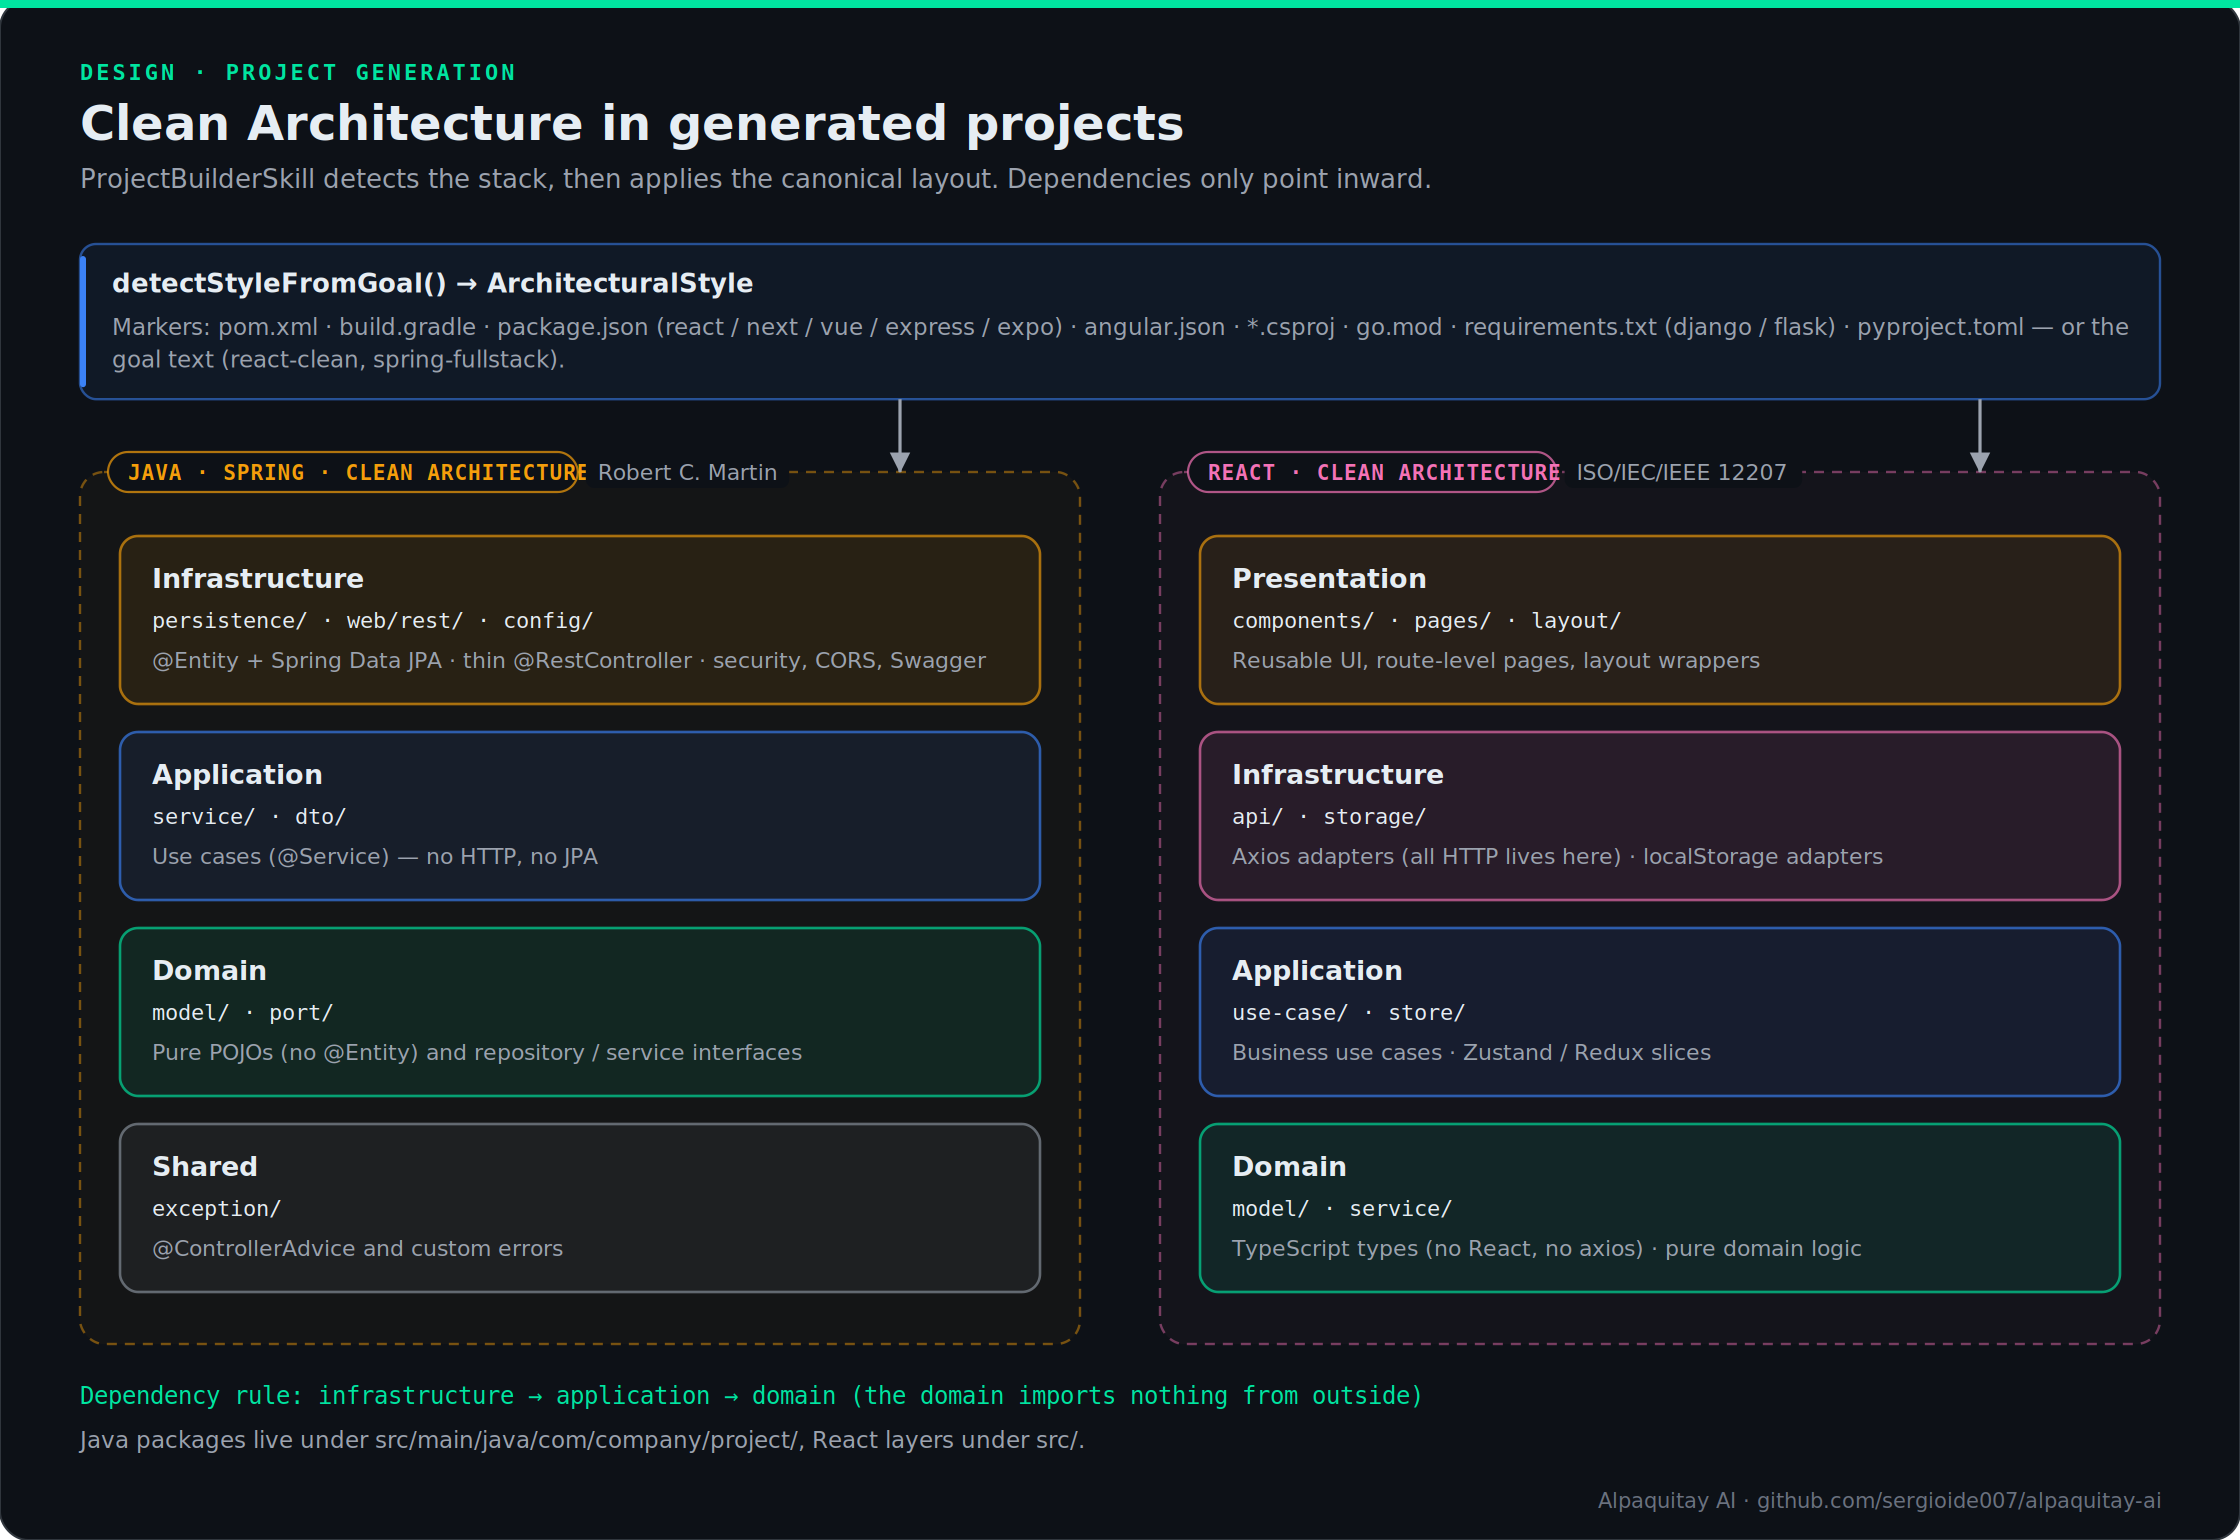Click '@ControllerAdvice and custom errors' text

coord(357,1249)
